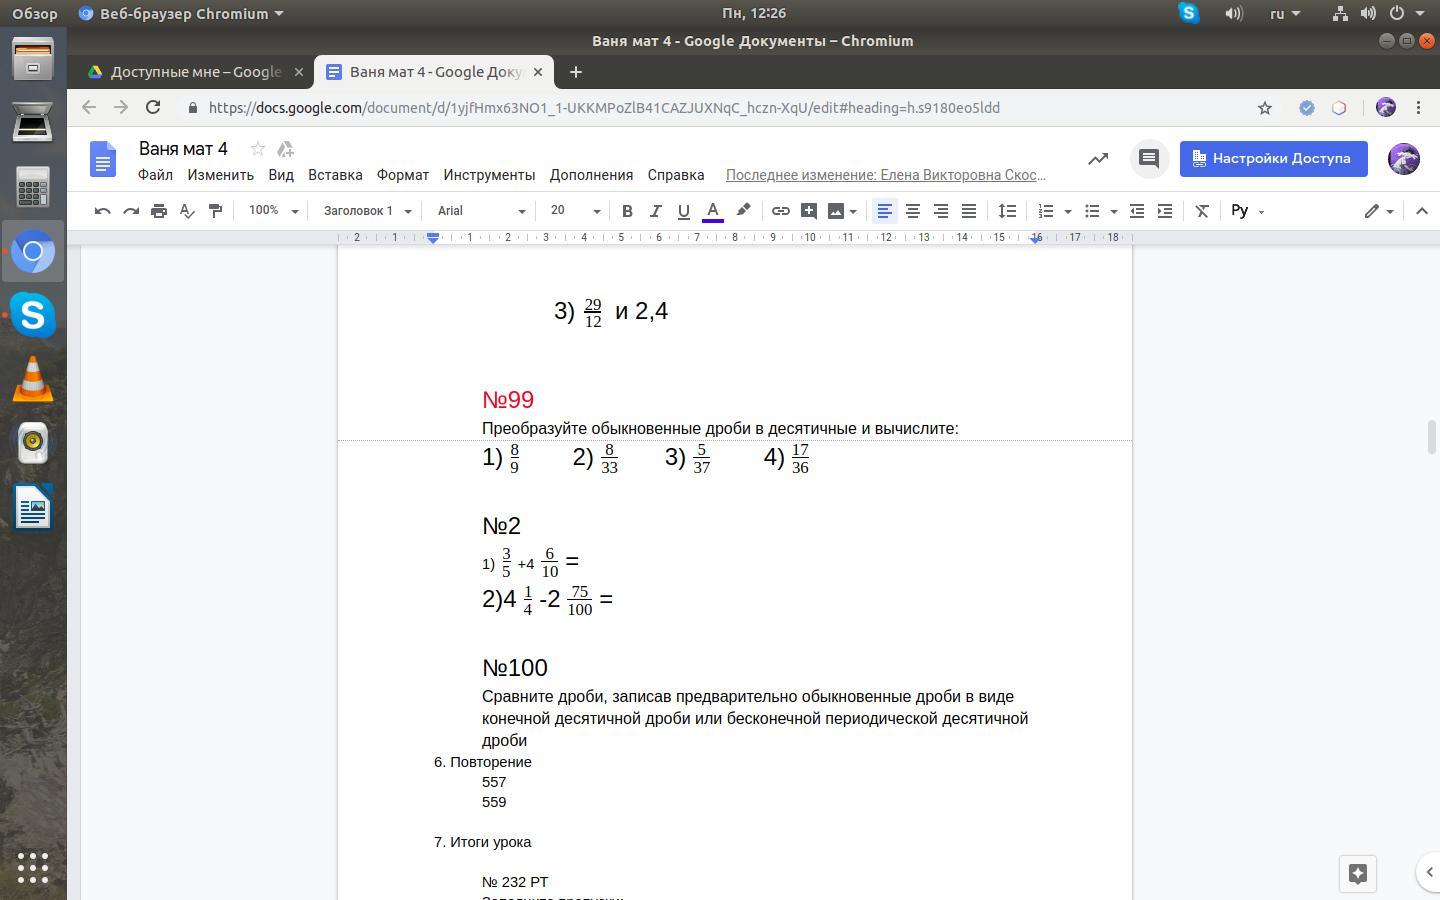Screen dimensions: 1440x900
Task: Bookmark this page with the star
Action: 1265,108
